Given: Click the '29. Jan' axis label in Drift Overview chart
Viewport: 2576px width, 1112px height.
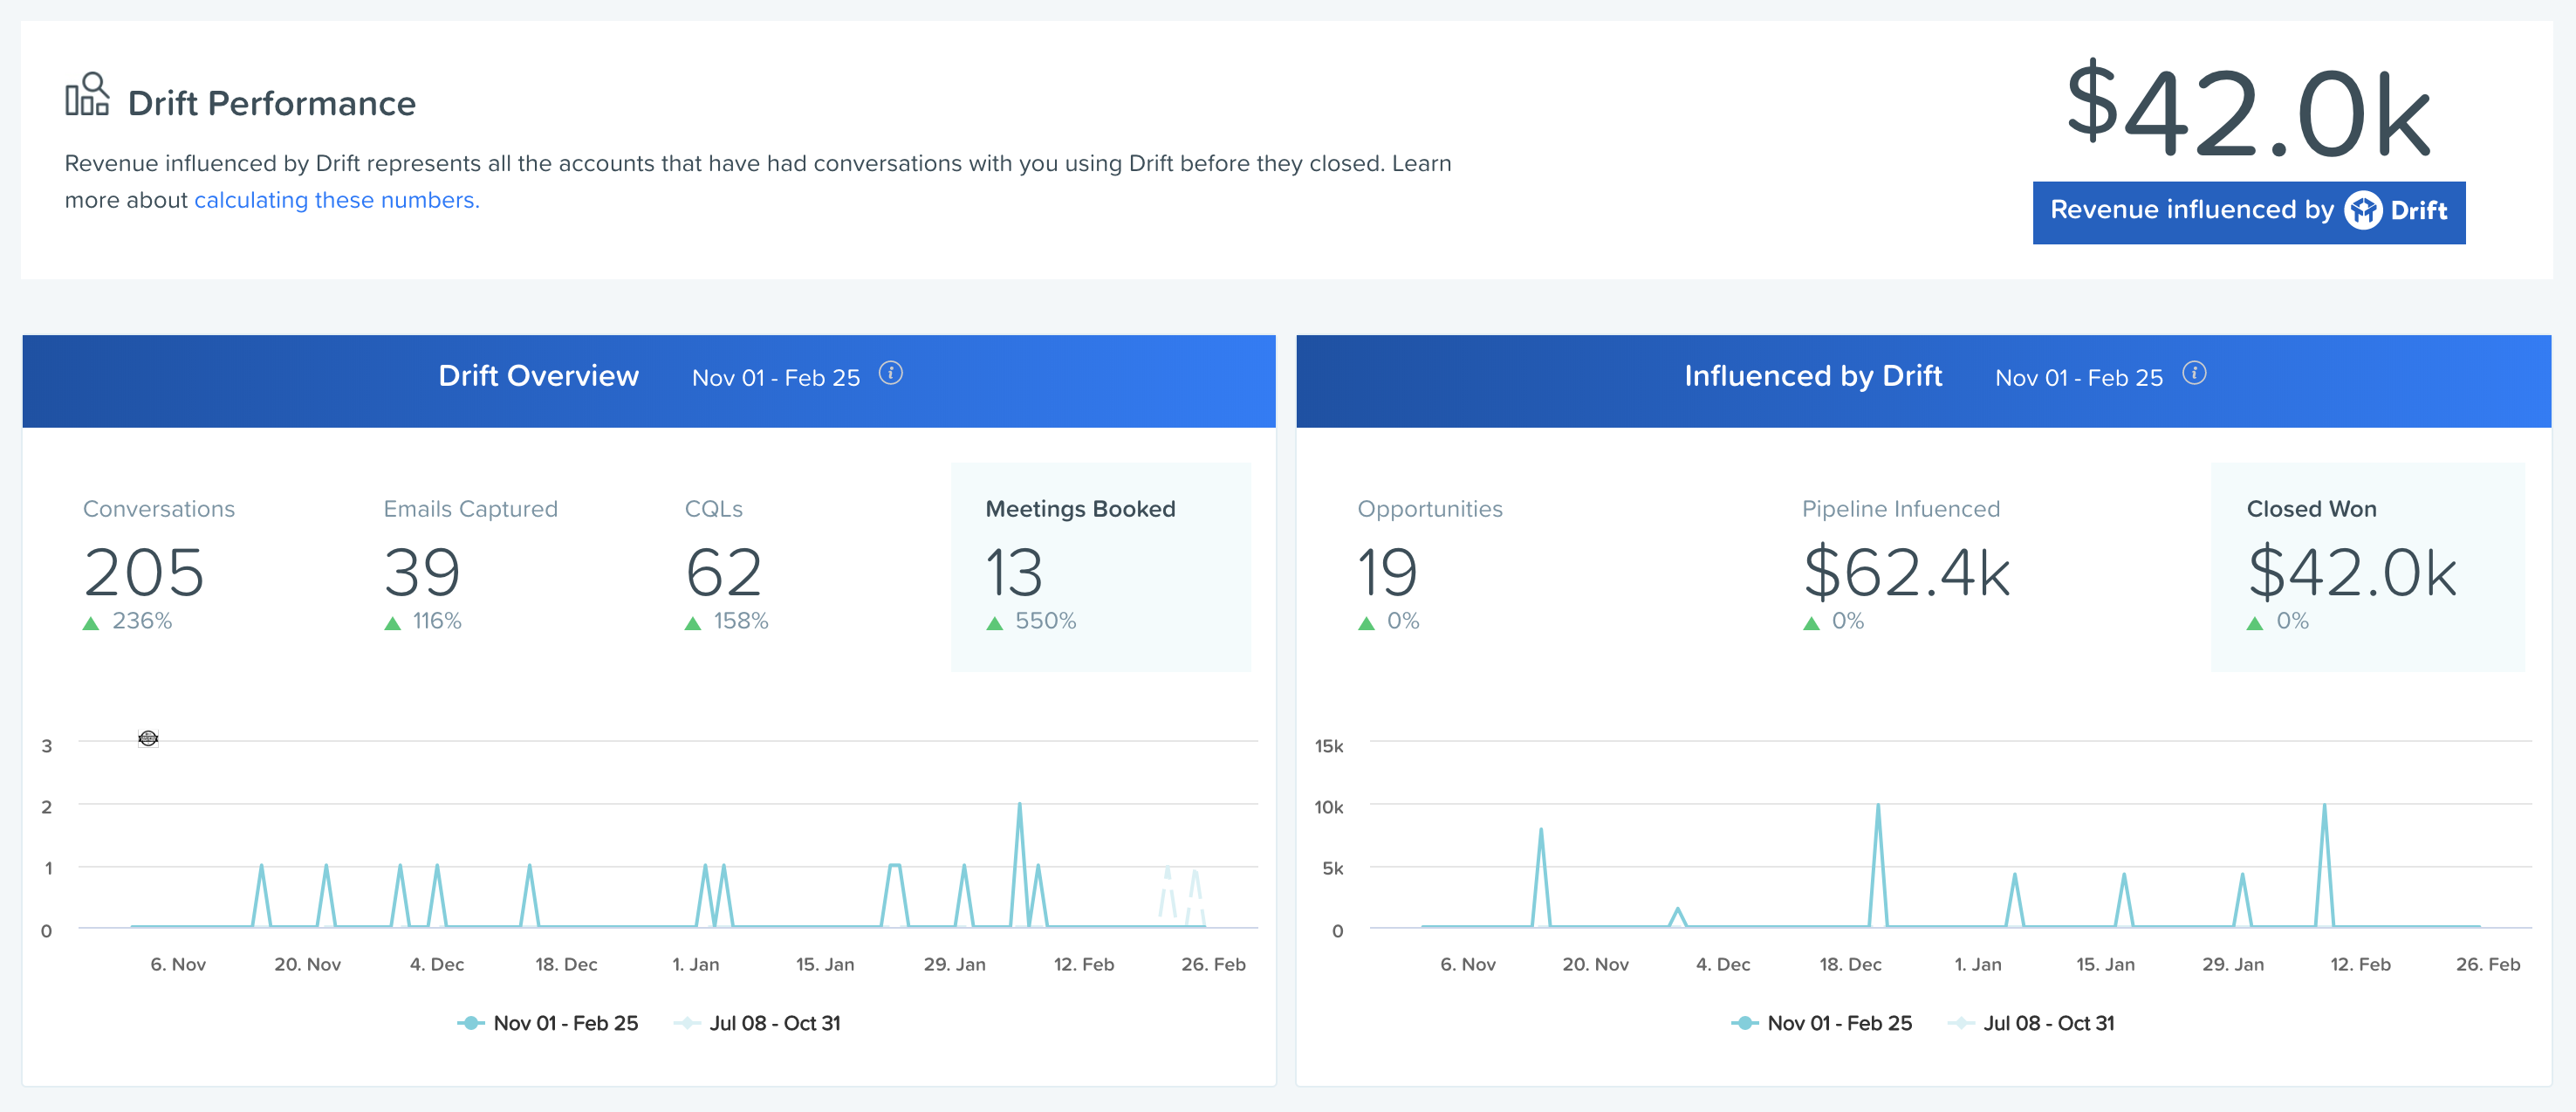Looking at the screenshot, I should 954,964.
